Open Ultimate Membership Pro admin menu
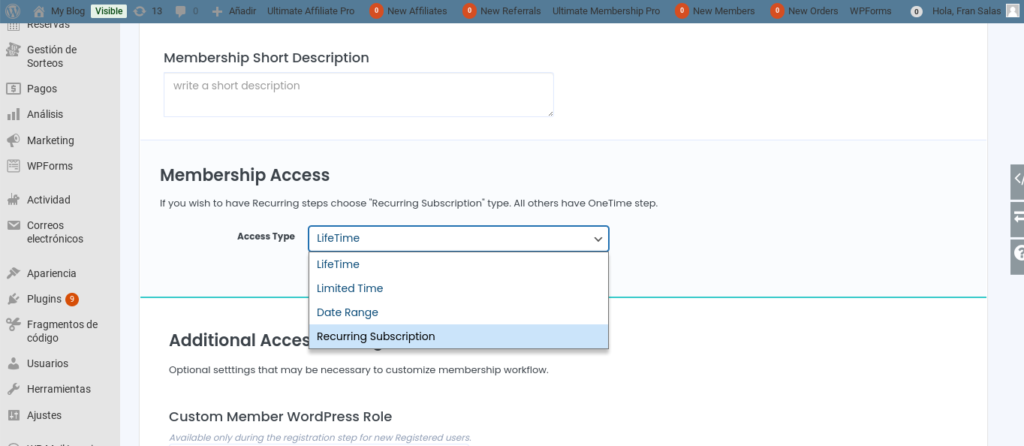The width and height of the screenshot is (1024, 446). coord(606,11)
